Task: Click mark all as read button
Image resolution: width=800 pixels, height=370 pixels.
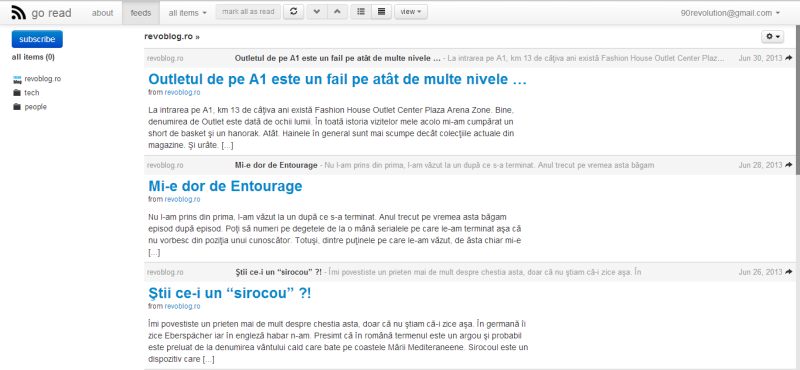Action: pos(248,12)
